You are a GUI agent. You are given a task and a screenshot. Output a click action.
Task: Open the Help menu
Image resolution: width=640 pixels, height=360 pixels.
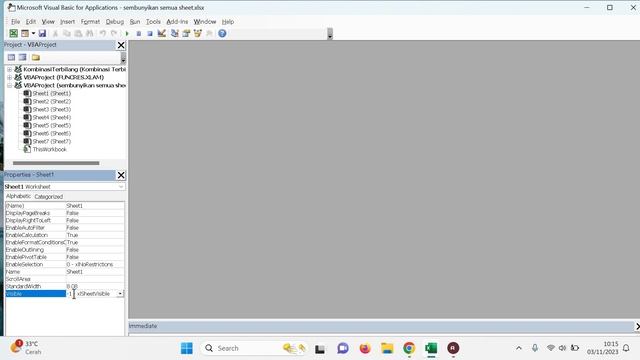pos(228,22)
